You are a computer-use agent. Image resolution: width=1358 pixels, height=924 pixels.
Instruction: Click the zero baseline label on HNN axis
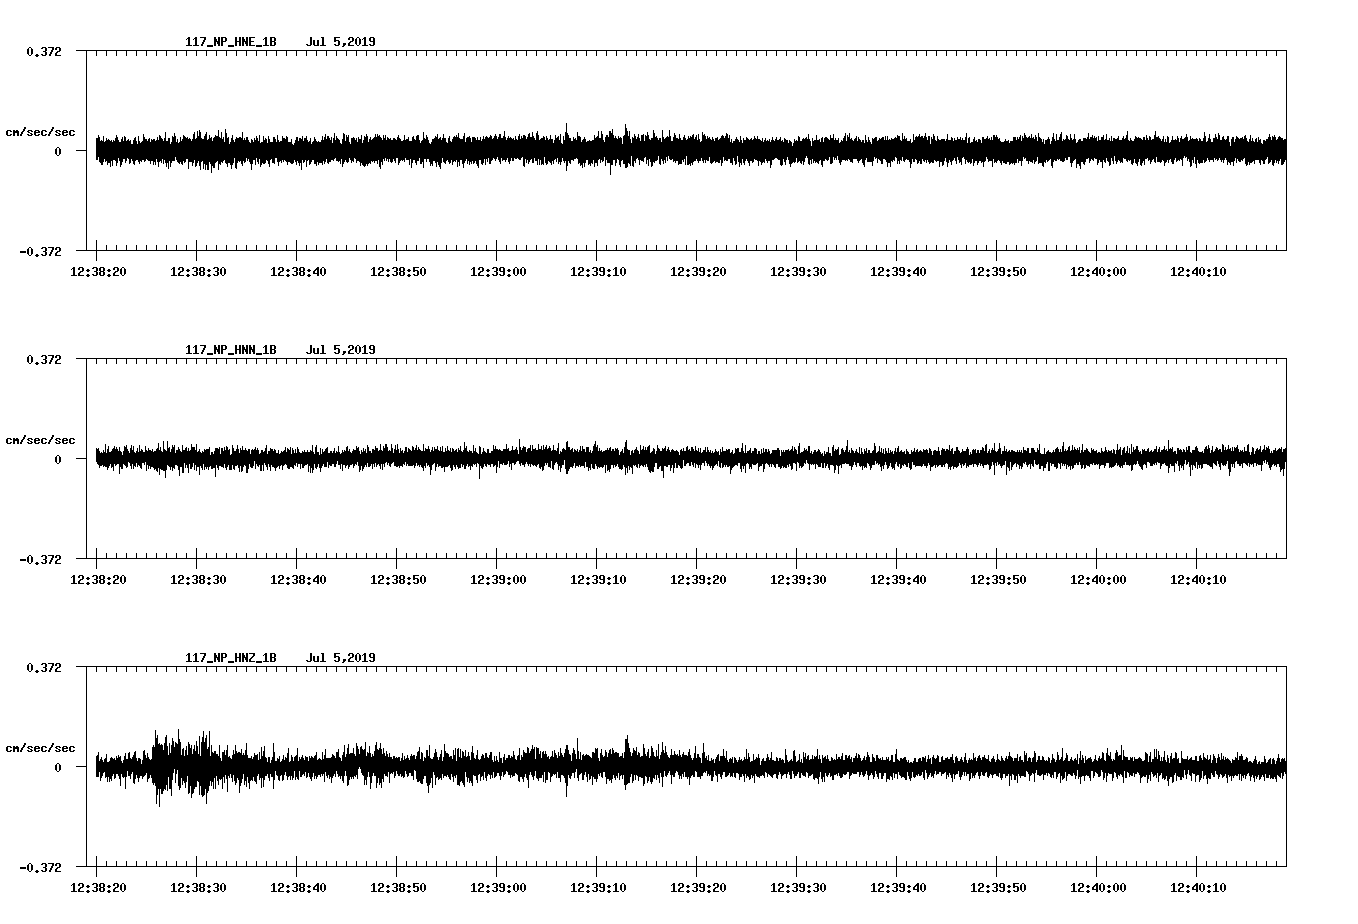click(58, 460)
